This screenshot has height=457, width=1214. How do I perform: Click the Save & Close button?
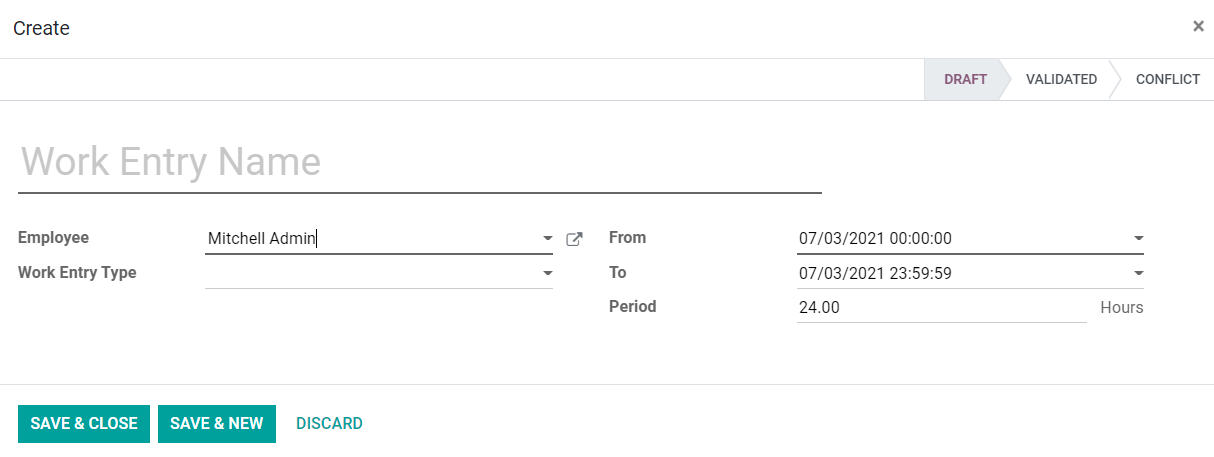(x=84, y=424)
